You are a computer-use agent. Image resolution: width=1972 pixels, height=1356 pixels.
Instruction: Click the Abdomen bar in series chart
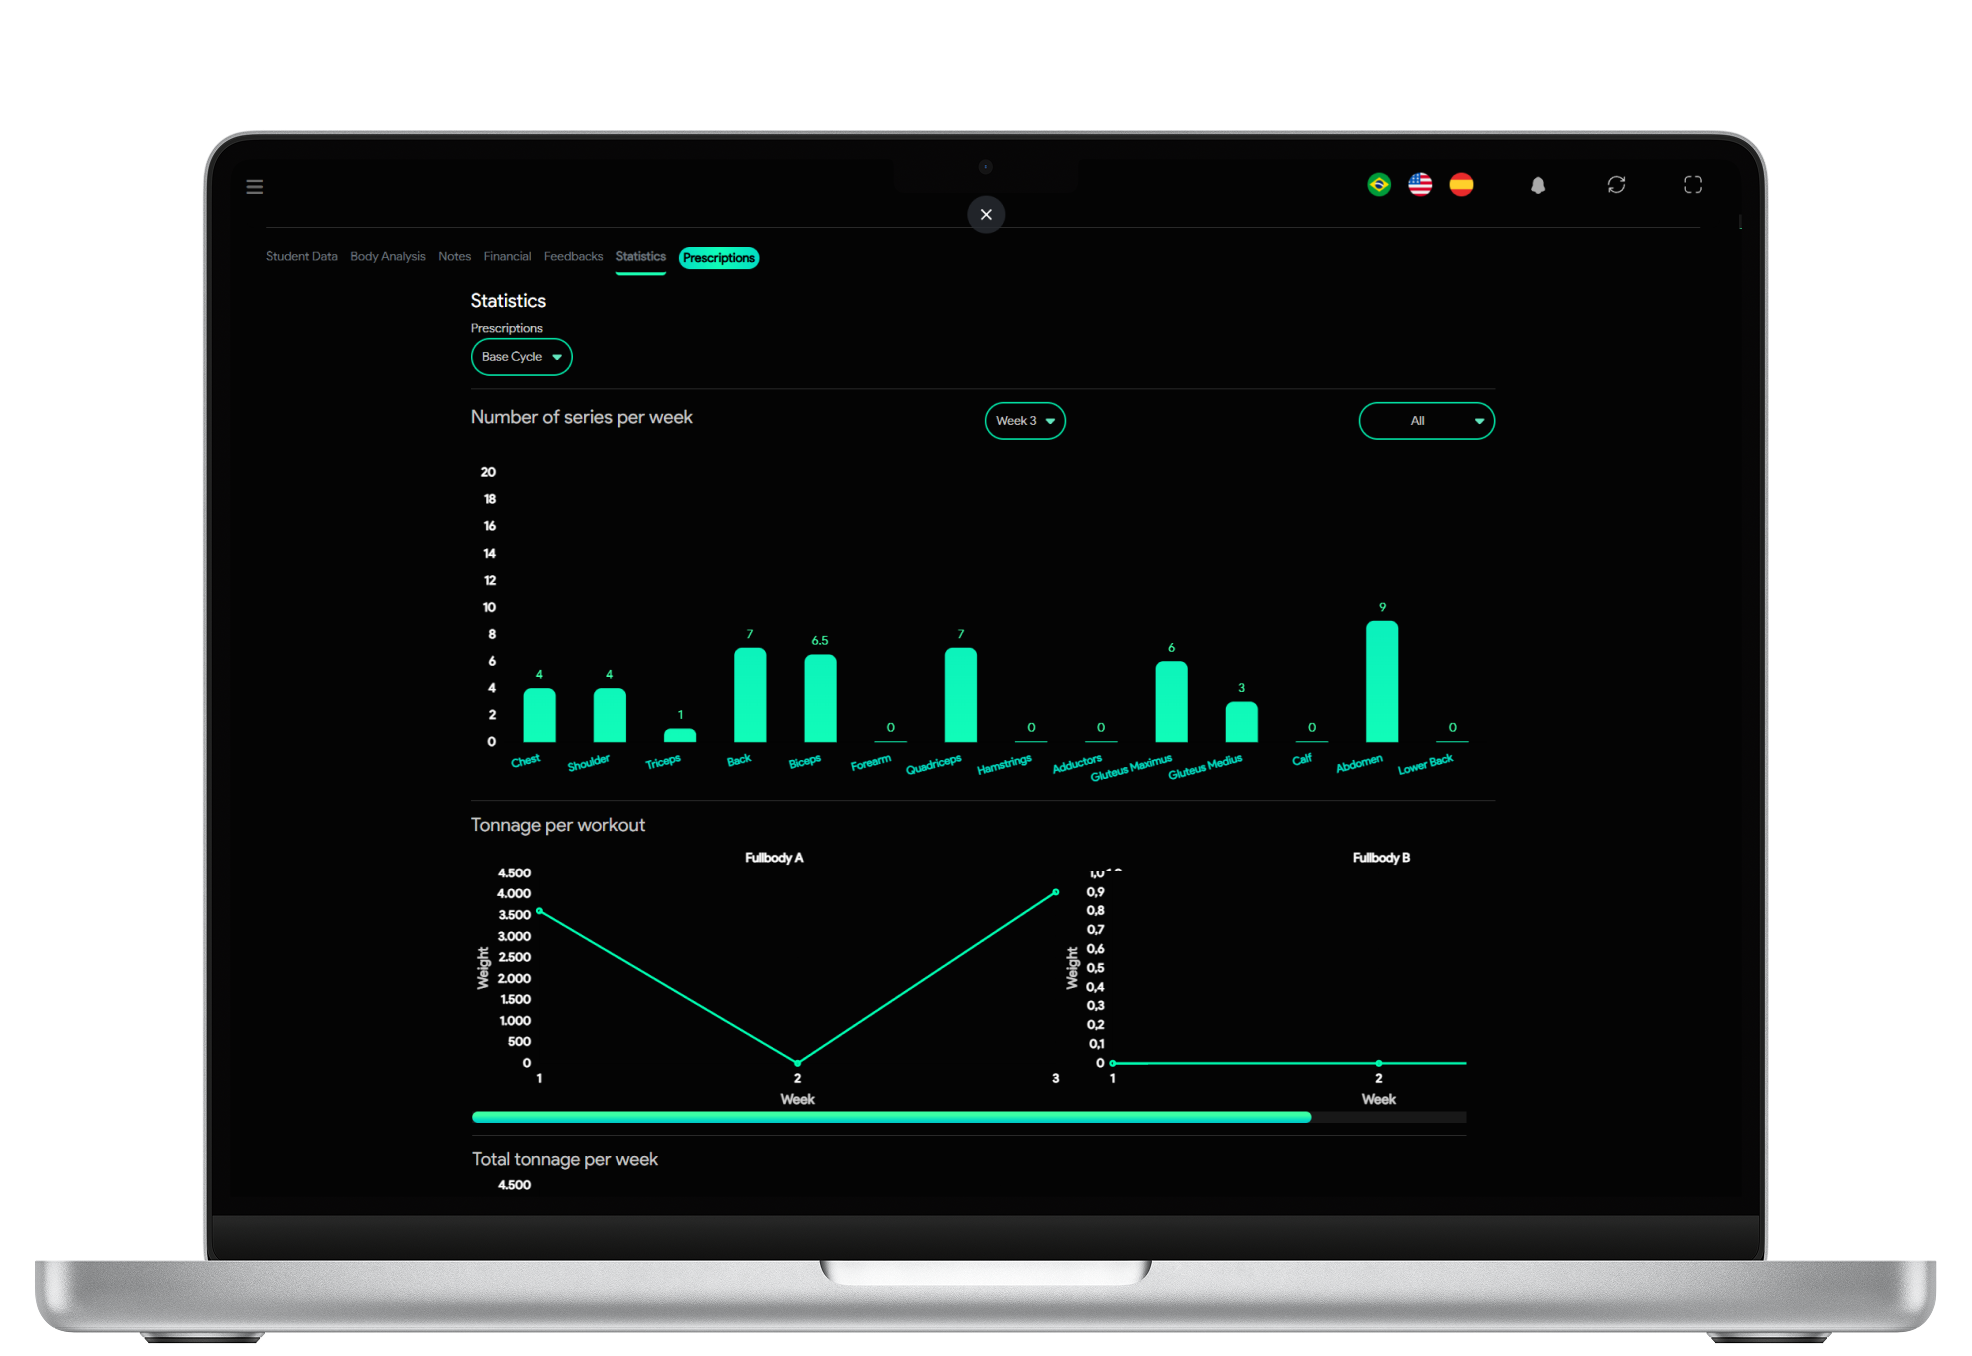pyautogui.click(x=1382, y=682)
